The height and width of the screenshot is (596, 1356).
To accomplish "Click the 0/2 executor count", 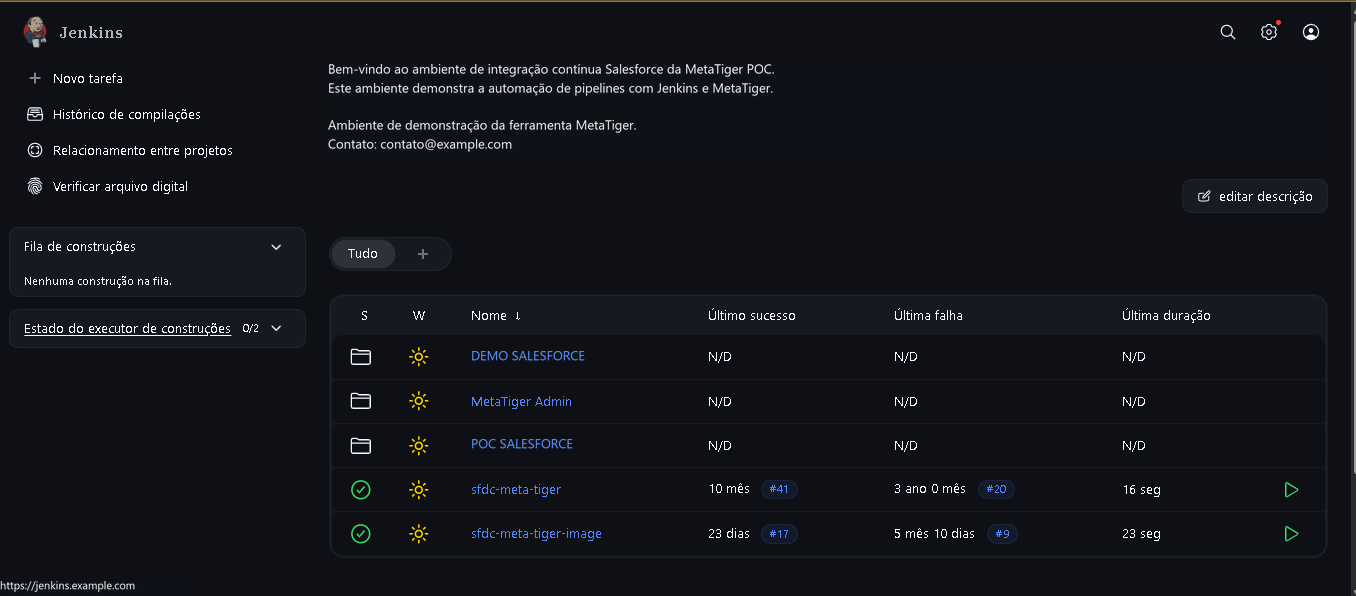I will [x=250, y=328].
